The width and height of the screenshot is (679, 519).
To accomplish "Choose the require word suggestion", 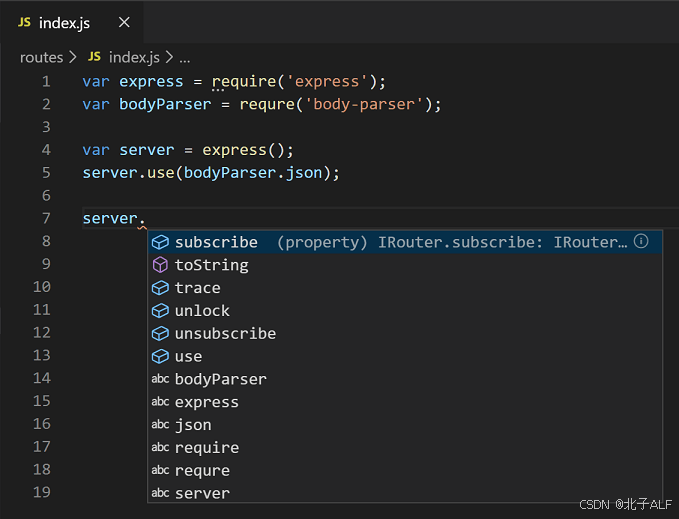I will 405,448.
